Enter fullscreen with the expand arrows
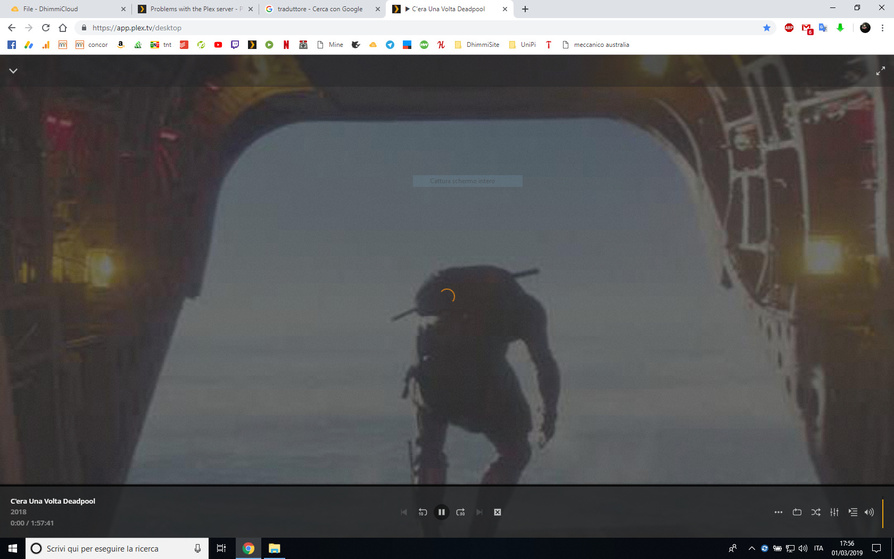 [x=880, y=71]
